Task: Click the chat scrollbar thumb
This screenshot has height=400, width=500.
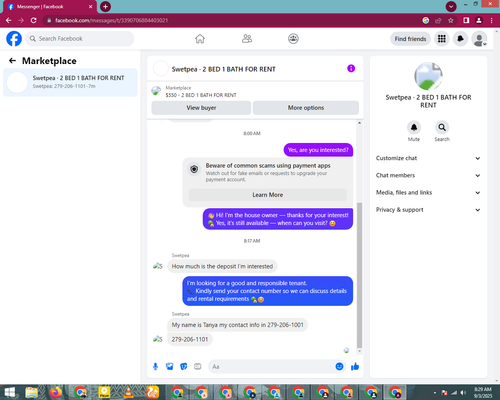Action: (359, 275)
